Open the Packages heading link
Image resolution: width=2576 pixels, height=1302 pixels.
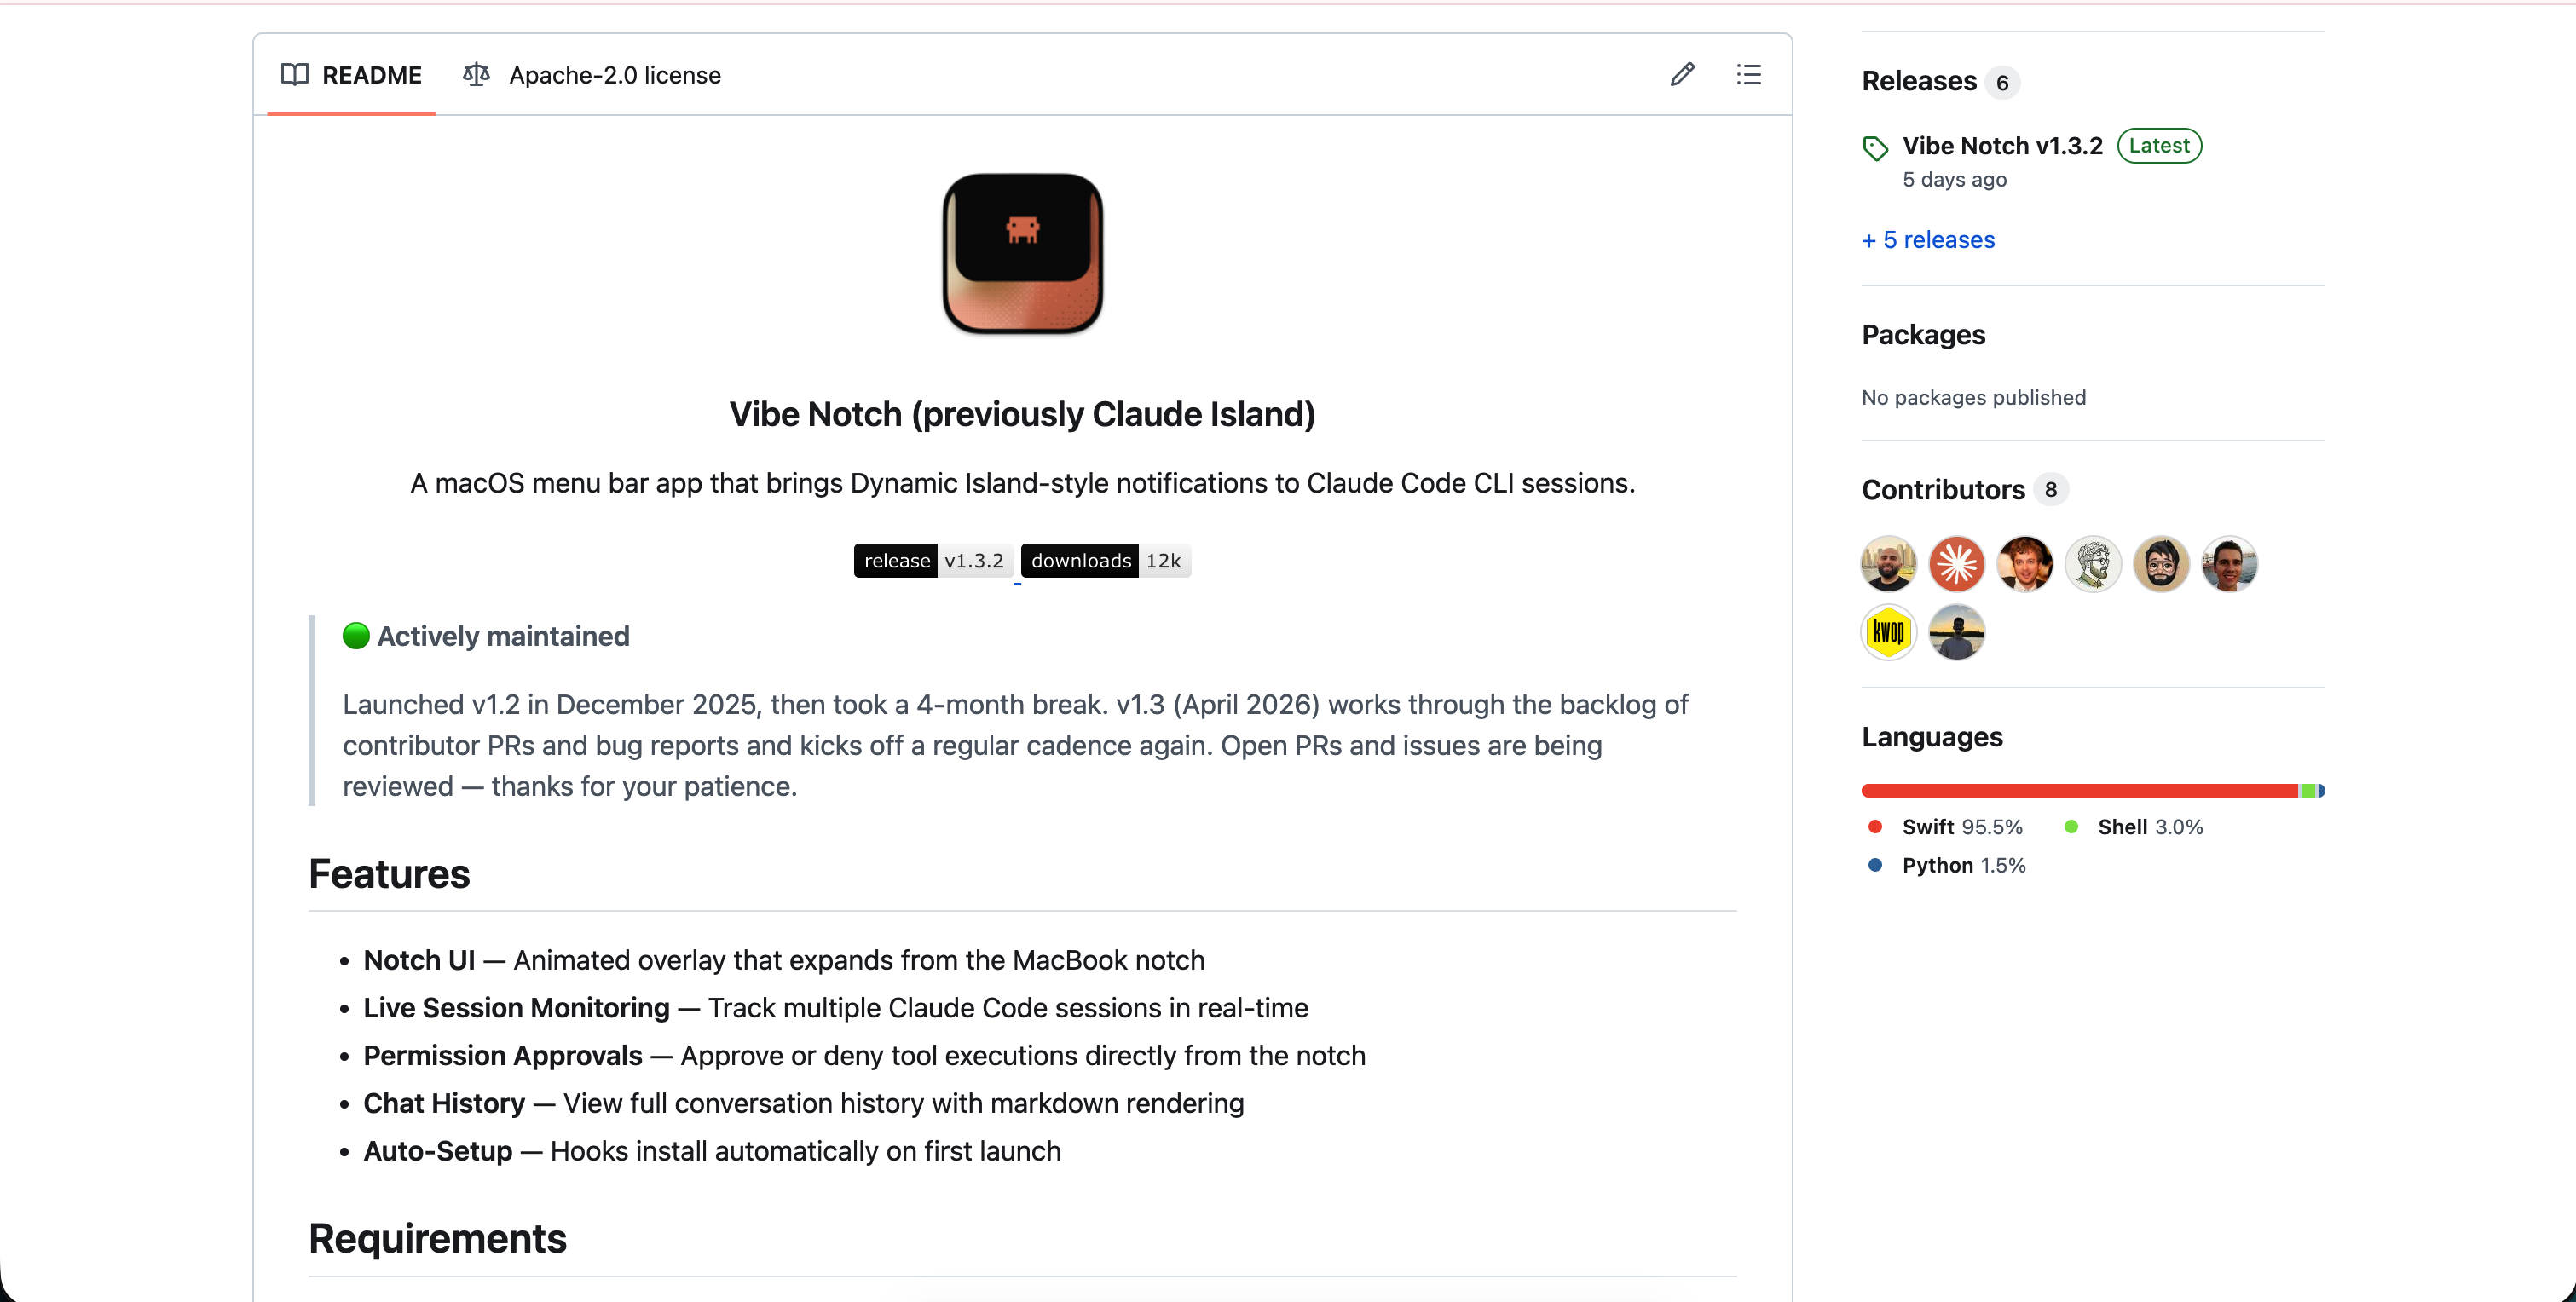tap(1923, 335)
